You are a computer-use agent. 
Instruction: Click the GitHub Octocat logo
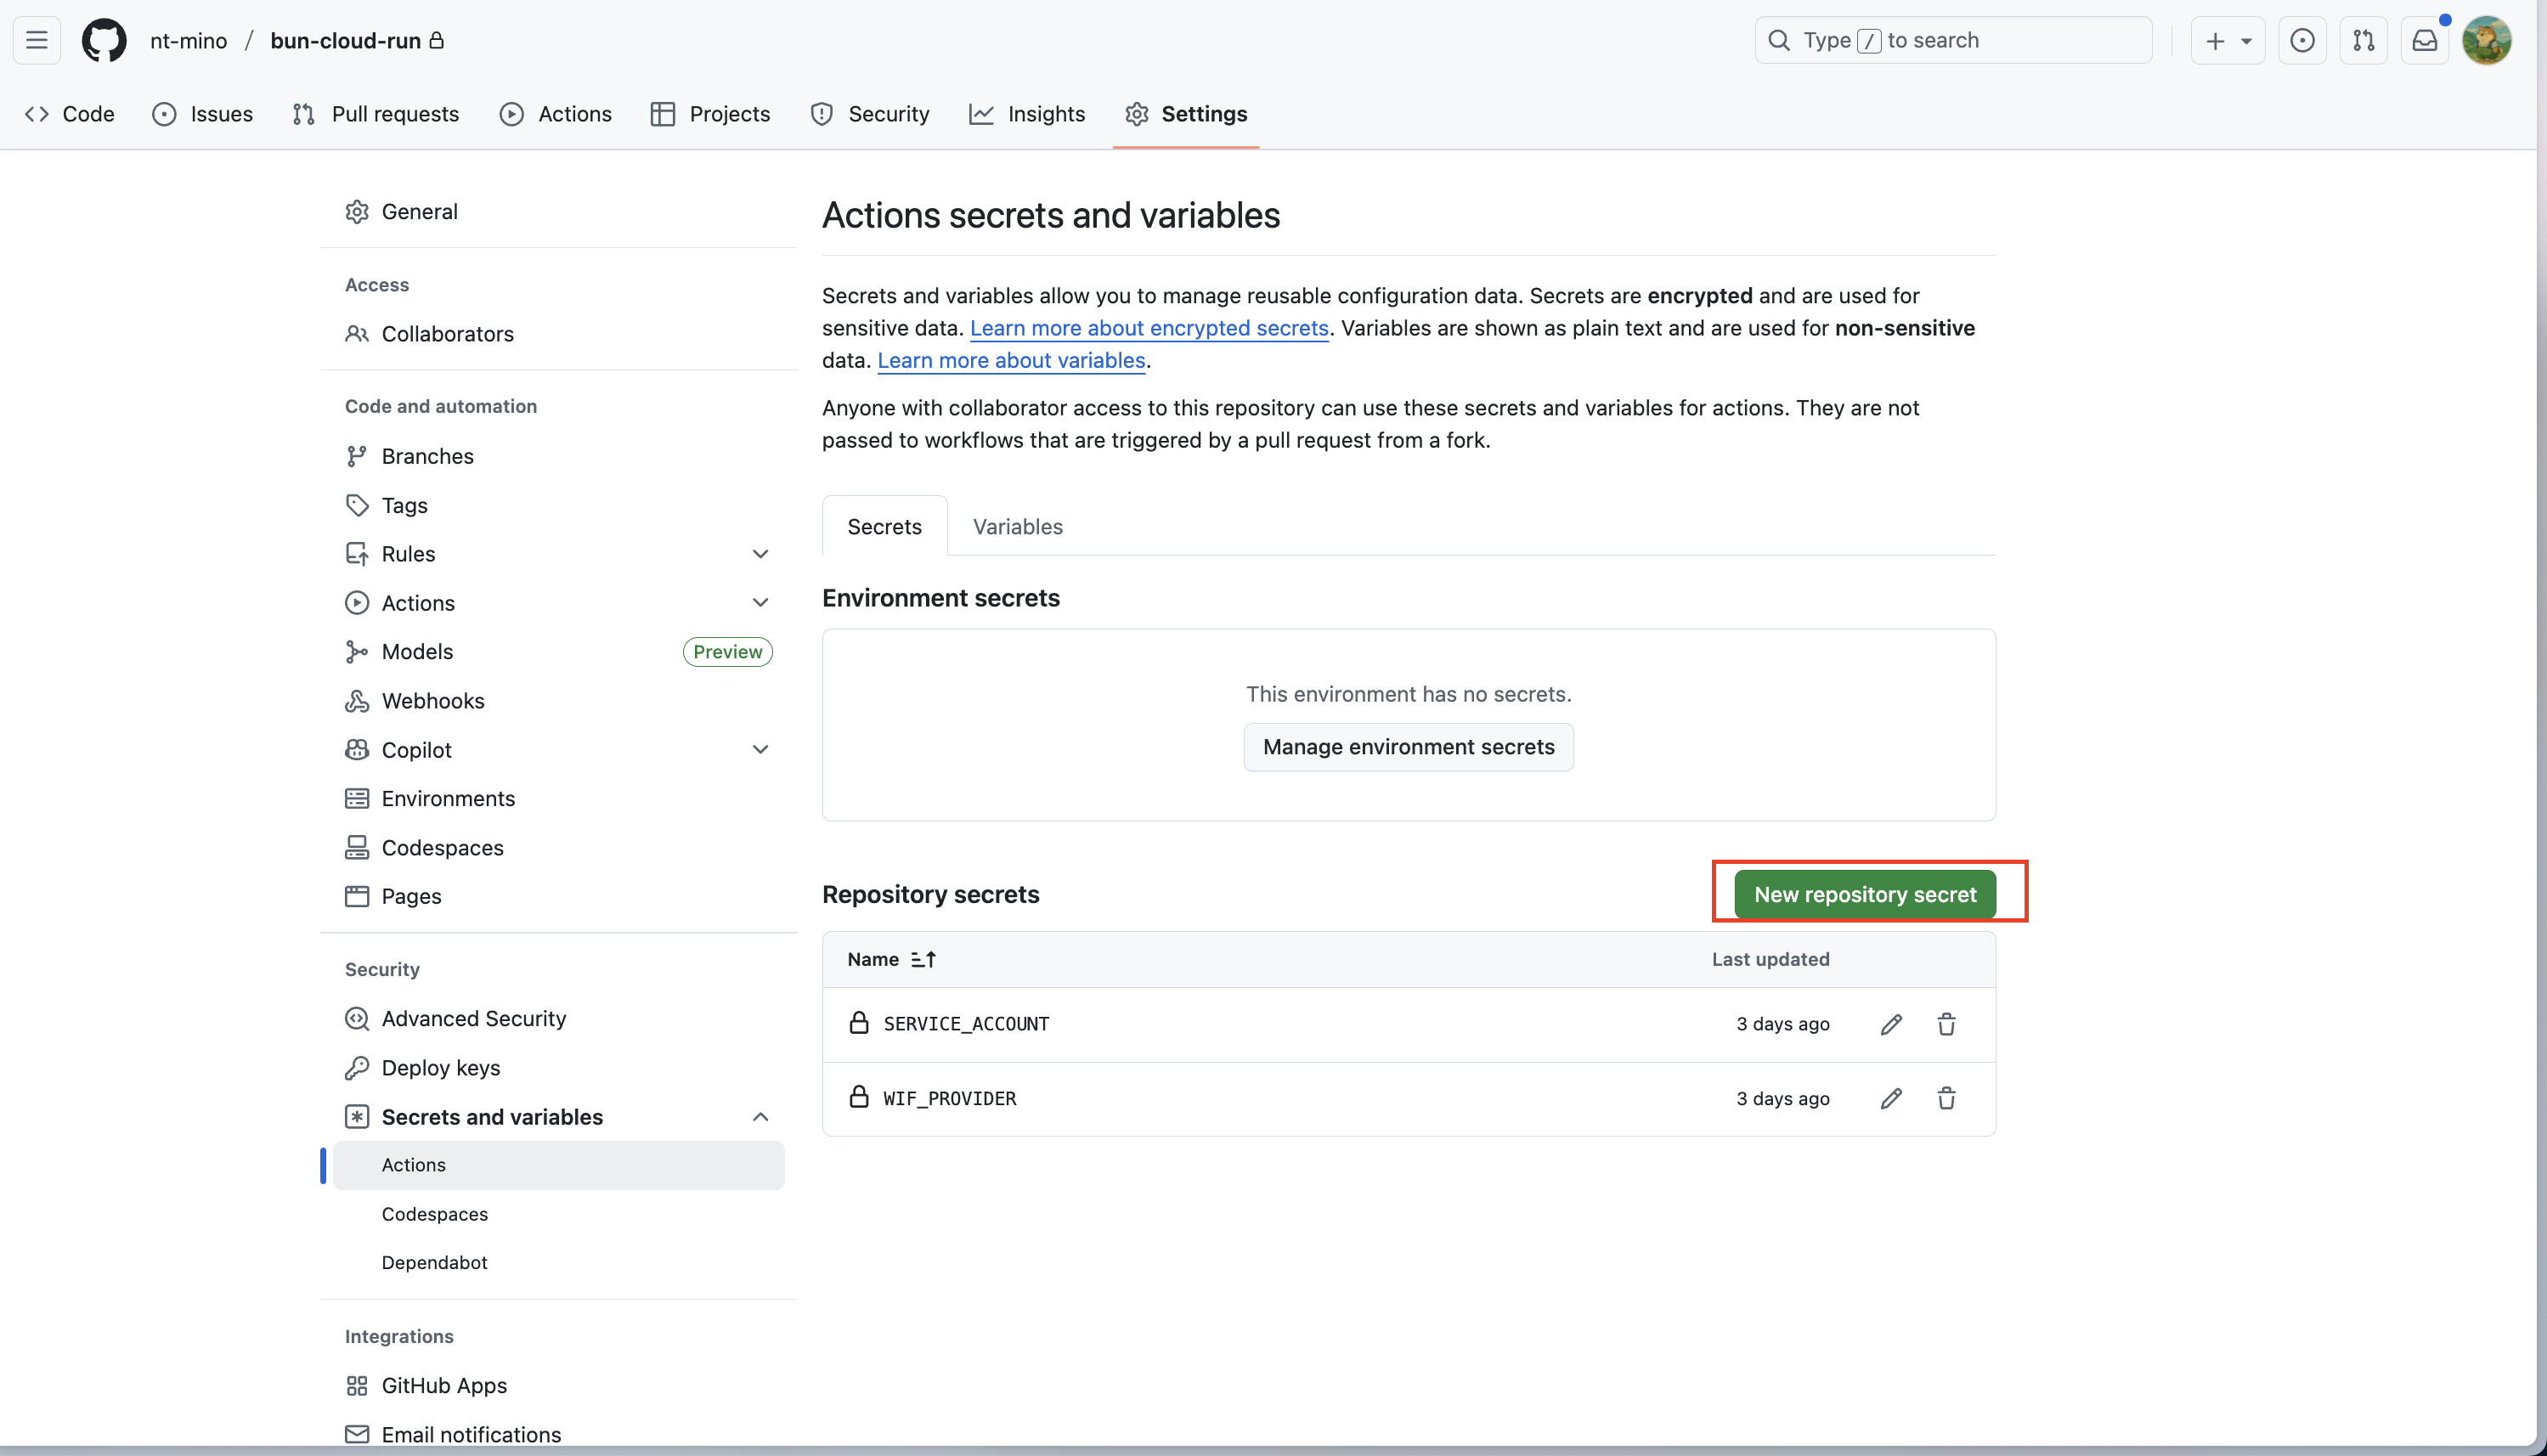coord(104,40)
